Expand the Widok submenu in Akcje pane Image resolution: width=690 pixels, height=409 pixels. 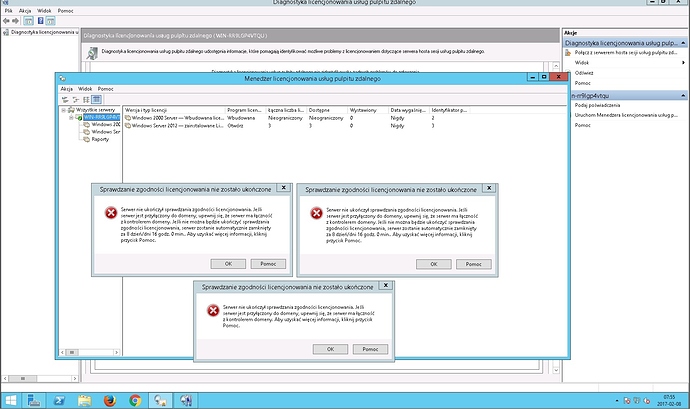683,63
